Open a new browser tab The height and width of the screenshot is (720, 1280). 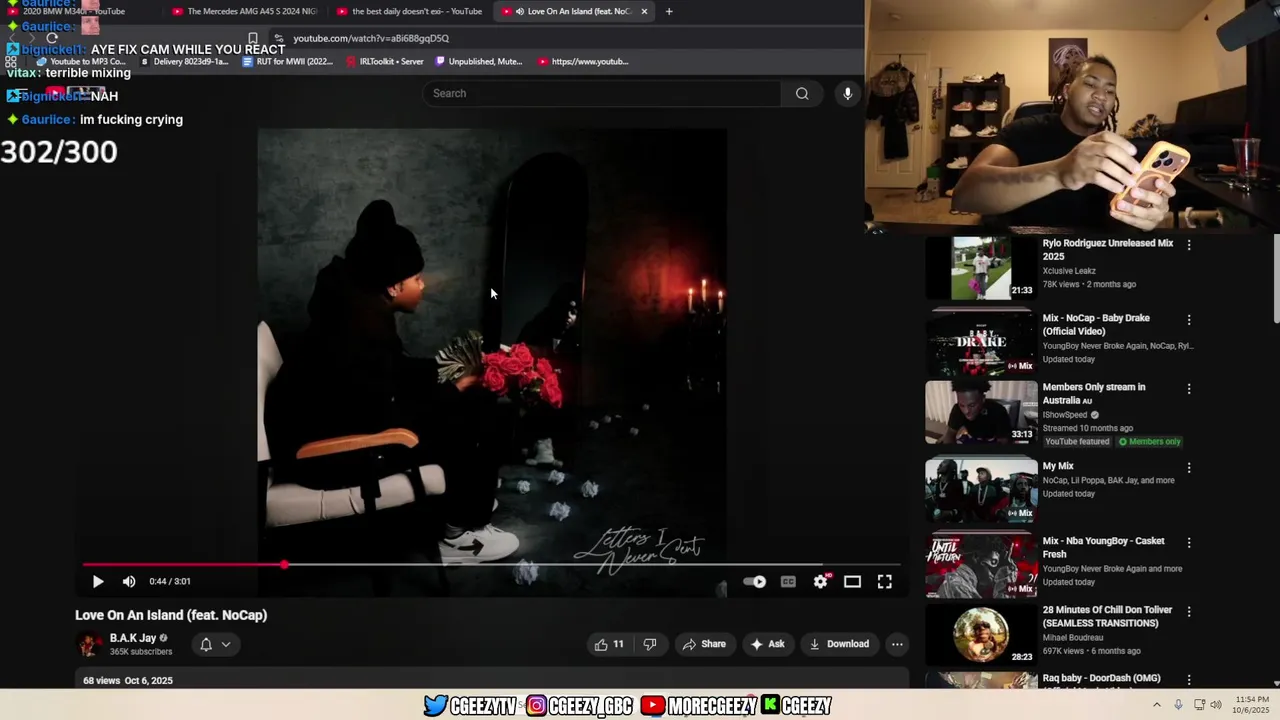(669, 11)
